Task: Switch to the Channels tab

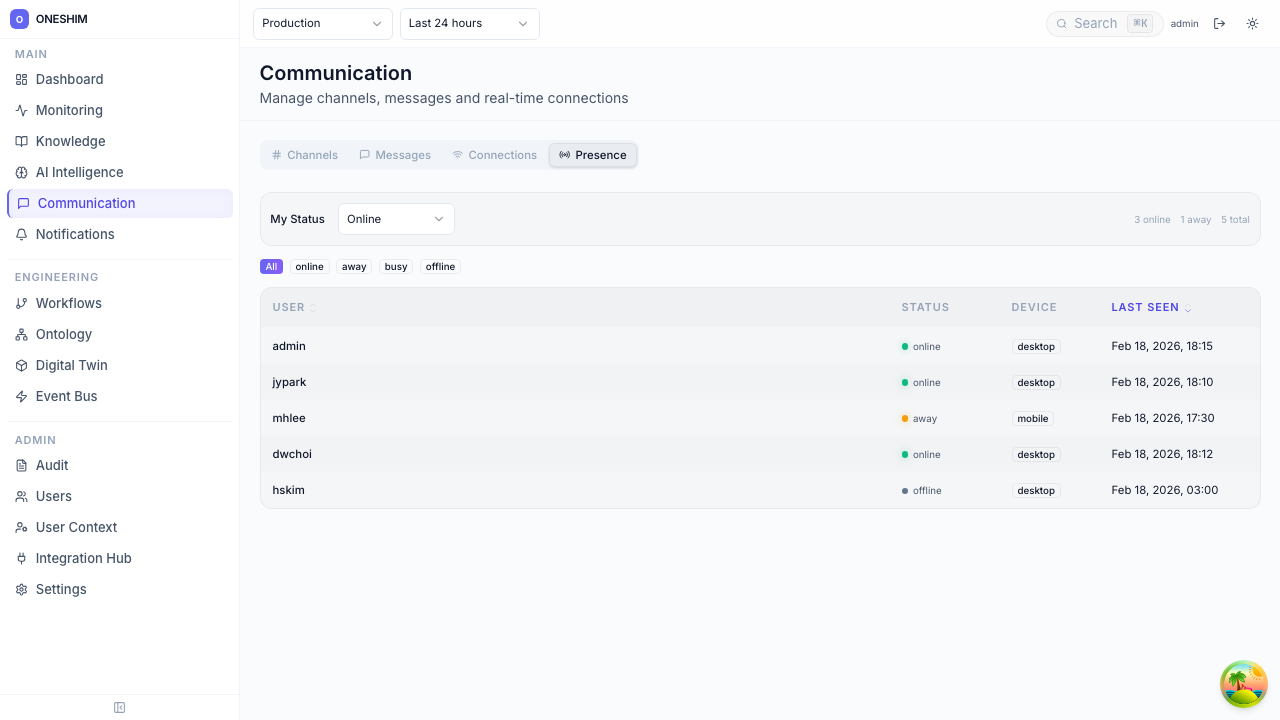Action: 305,155
